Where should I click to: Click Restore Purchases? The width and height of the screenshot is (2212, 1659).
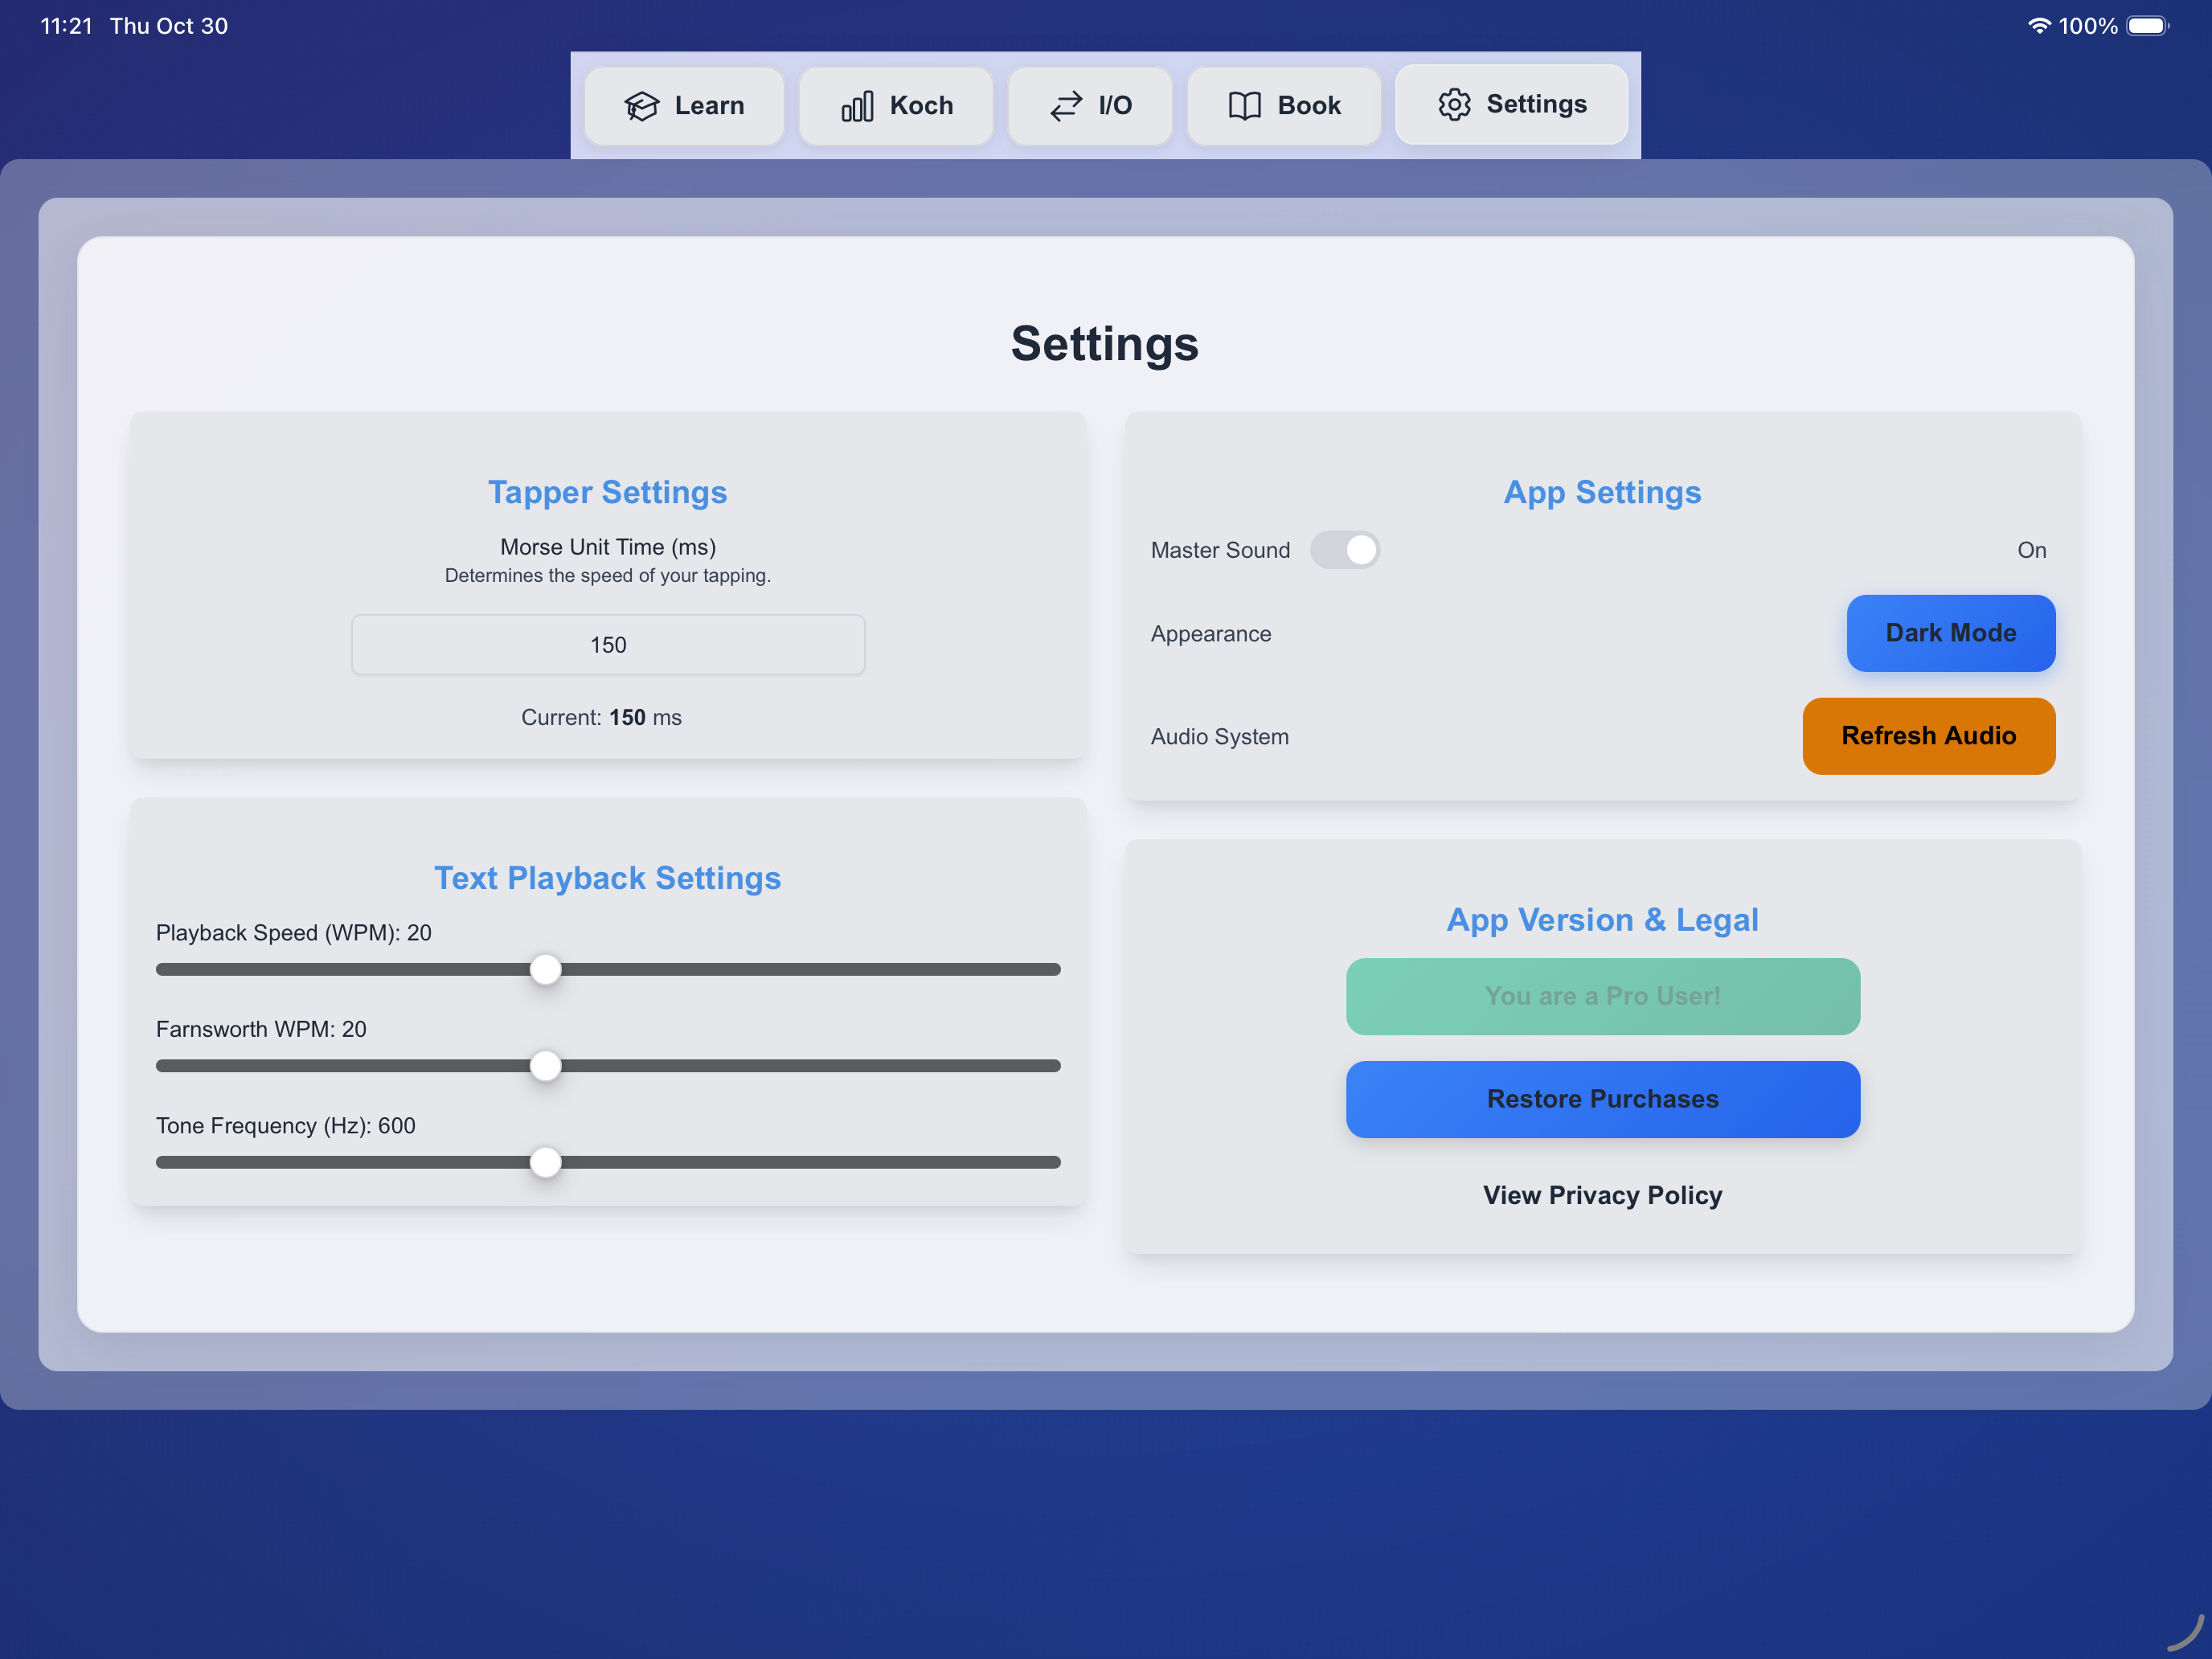(x=1602, y=1099)
